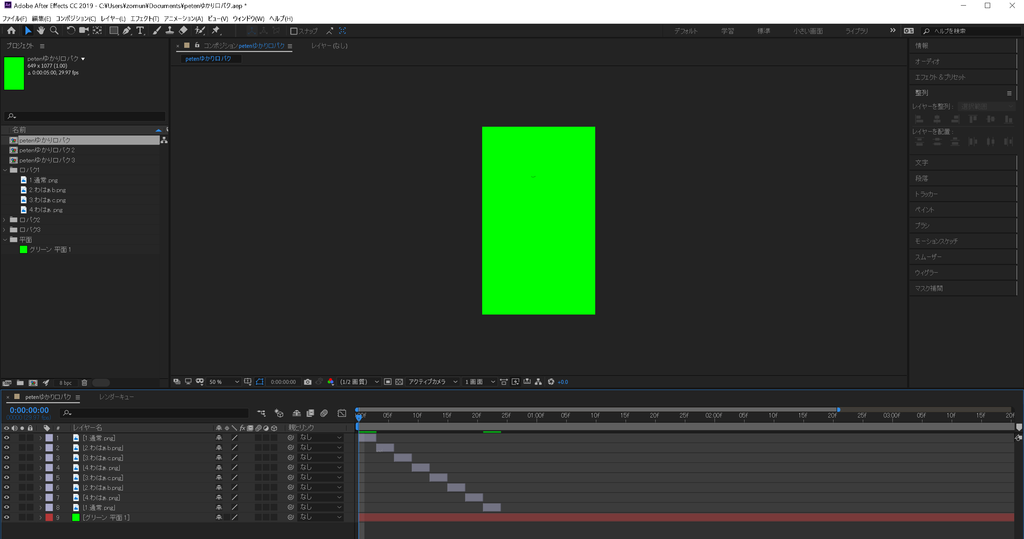Open the 1画面 view layout dropdown
This screenshot has height=539, width=1024.
(x=480, y=382)
